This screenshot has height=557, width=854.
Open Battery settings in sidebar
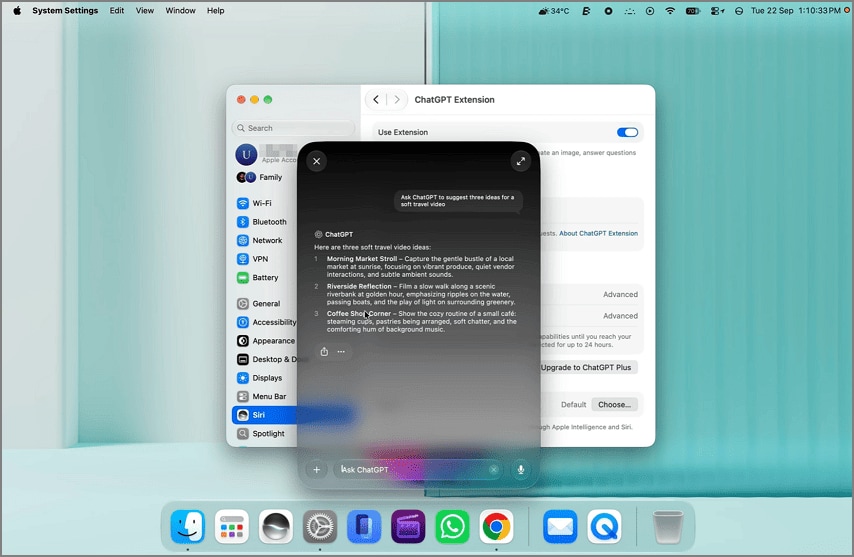coord(264,277)
